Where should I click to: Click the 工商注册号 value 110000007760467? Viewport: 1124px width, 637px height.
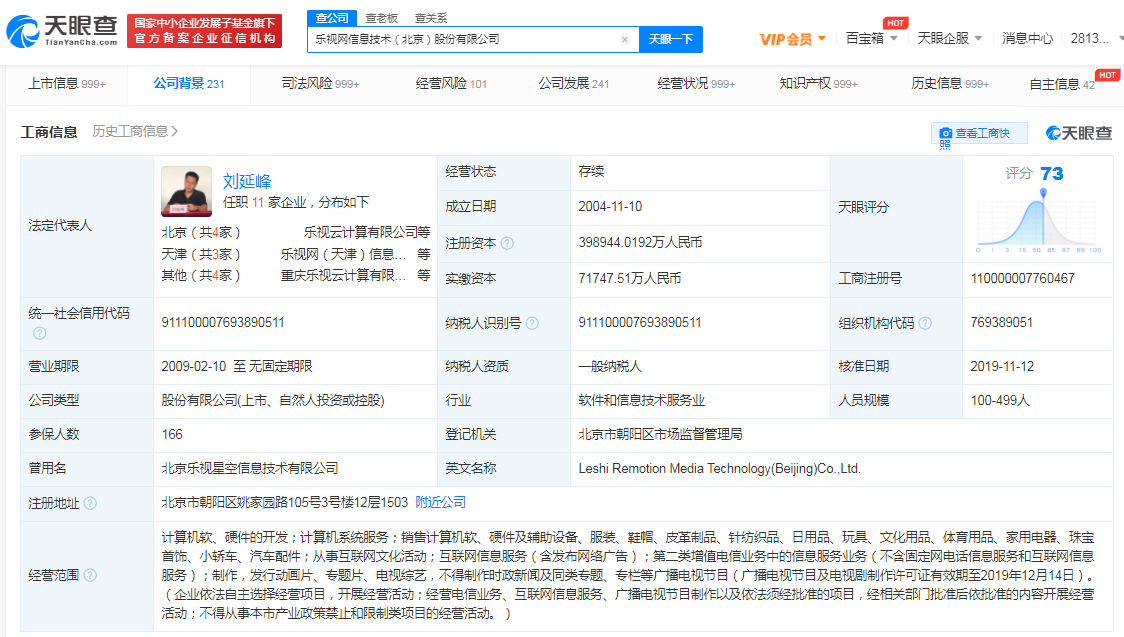[x=1023, y=278]
